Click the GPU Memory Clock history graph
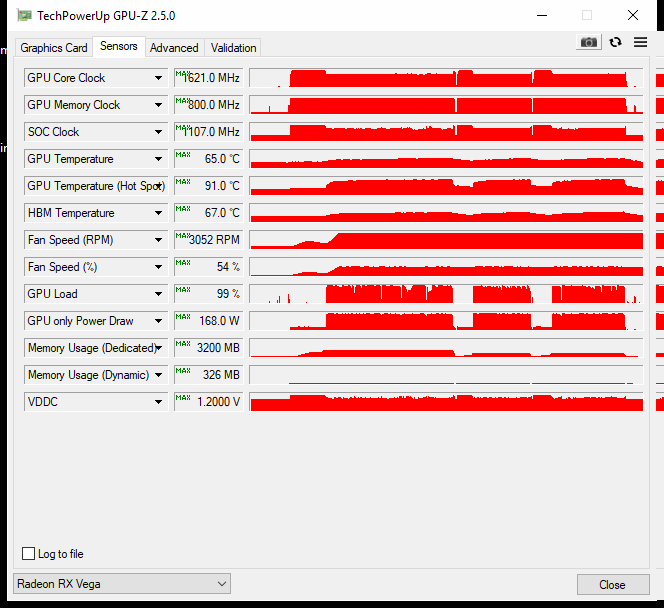Viewport: 664px width, 608px height. [x=446, y=105]
